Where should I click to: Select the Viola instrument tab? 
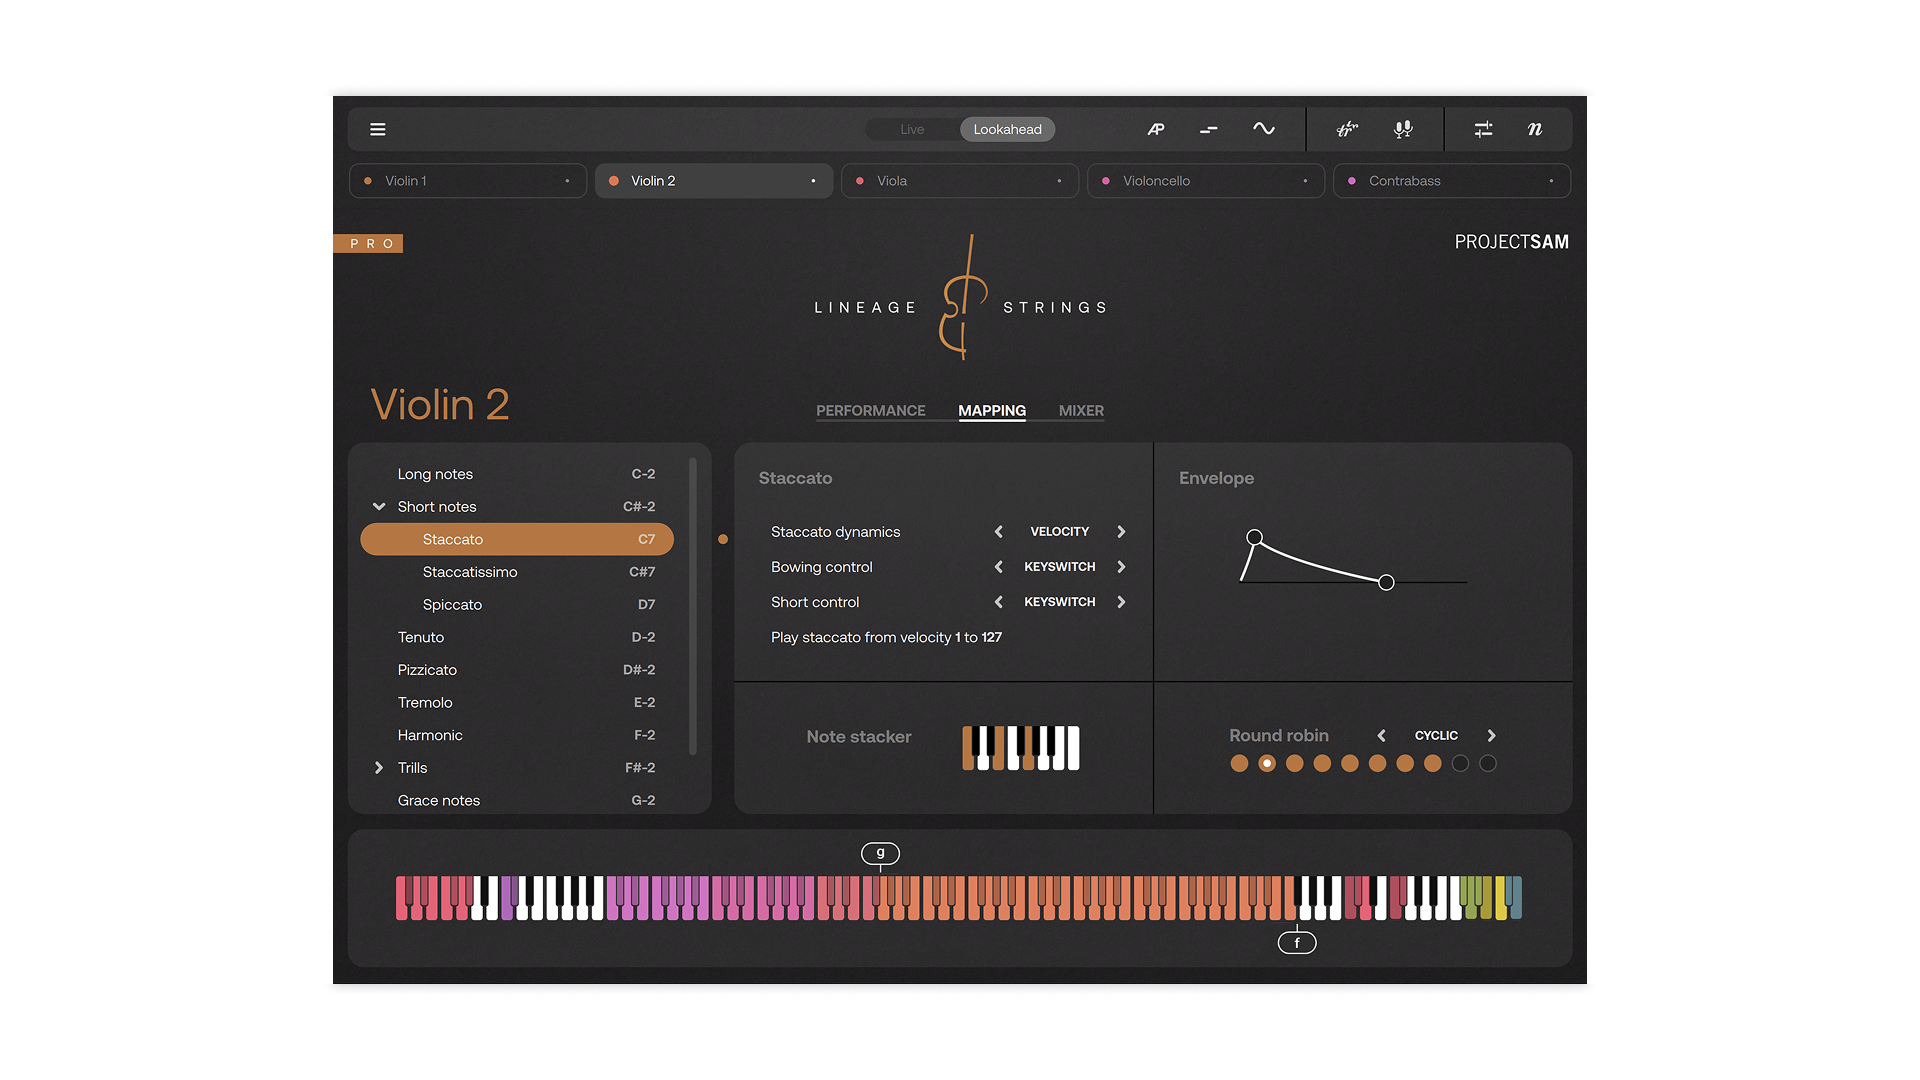(960, 181)
